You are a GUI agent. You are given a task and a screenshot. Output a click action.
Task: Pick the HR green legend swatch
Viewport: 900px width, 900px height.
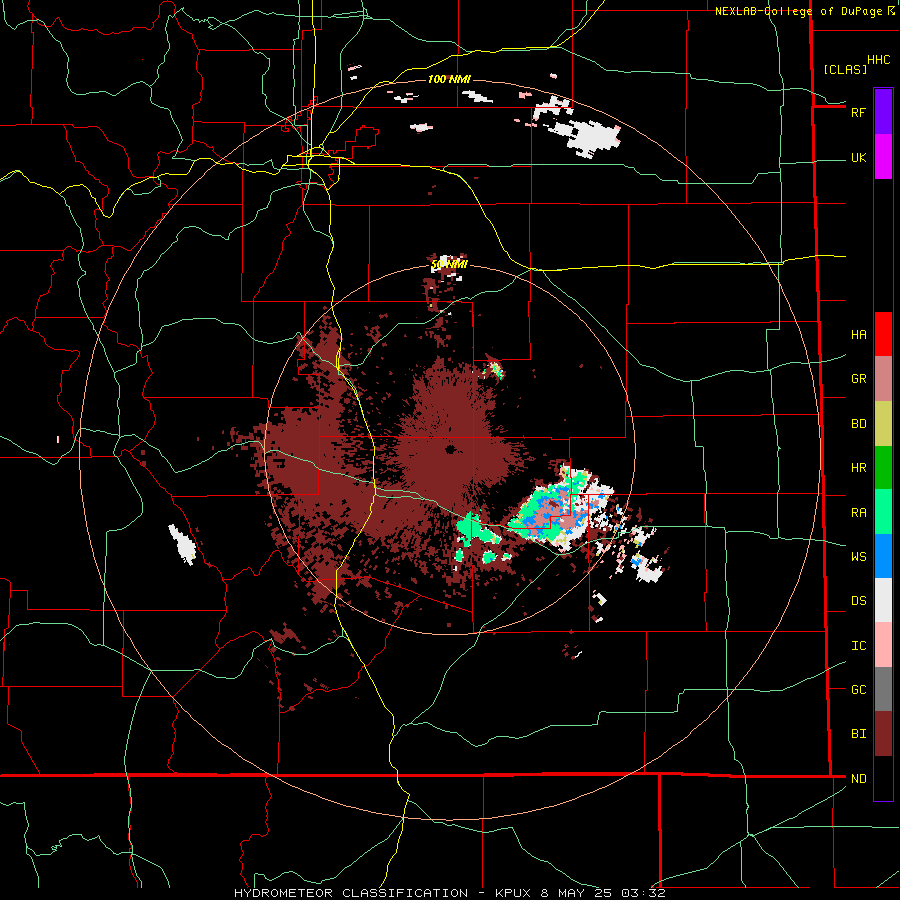(x=883, y=468)
